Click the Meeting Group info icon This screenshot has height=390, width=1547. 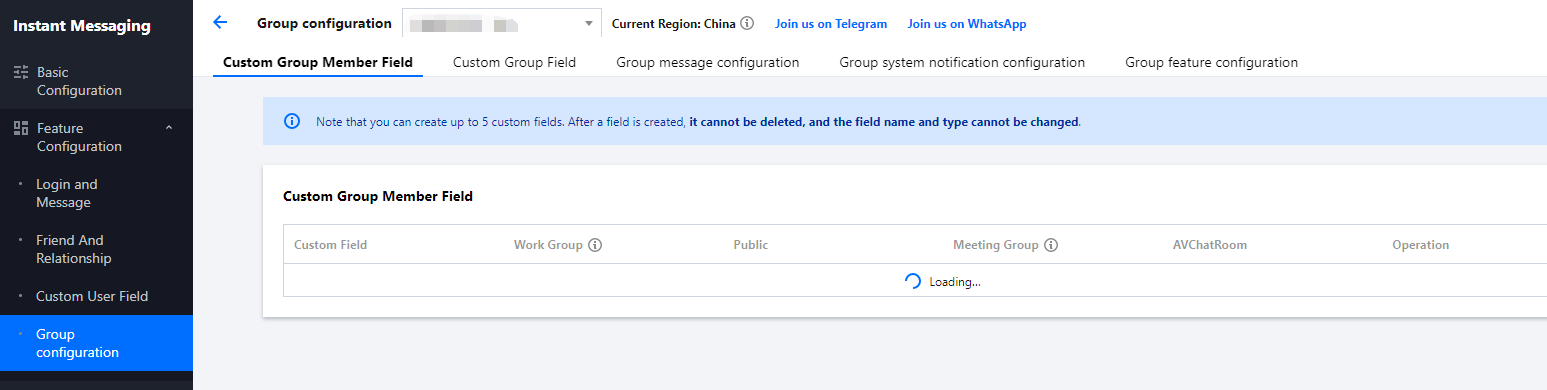[1051, 245]
